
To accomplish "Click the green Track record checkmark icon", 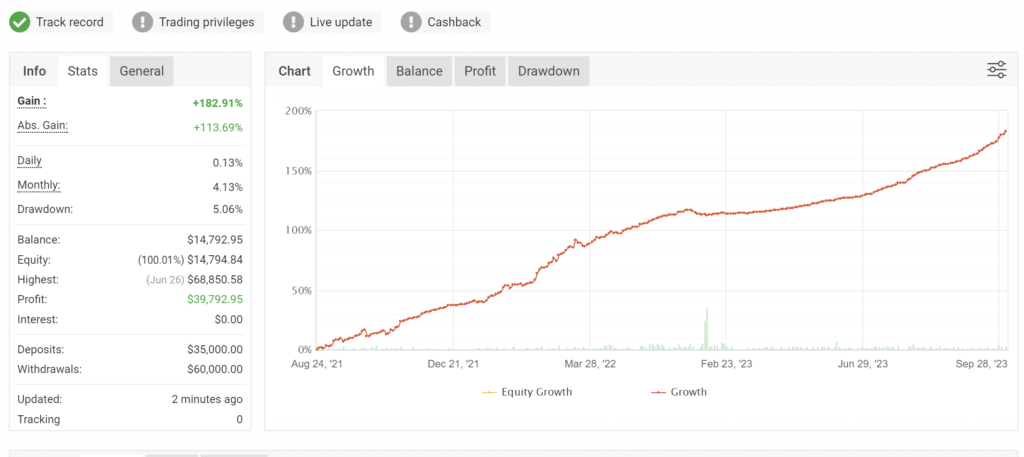I will click(20, 21).
